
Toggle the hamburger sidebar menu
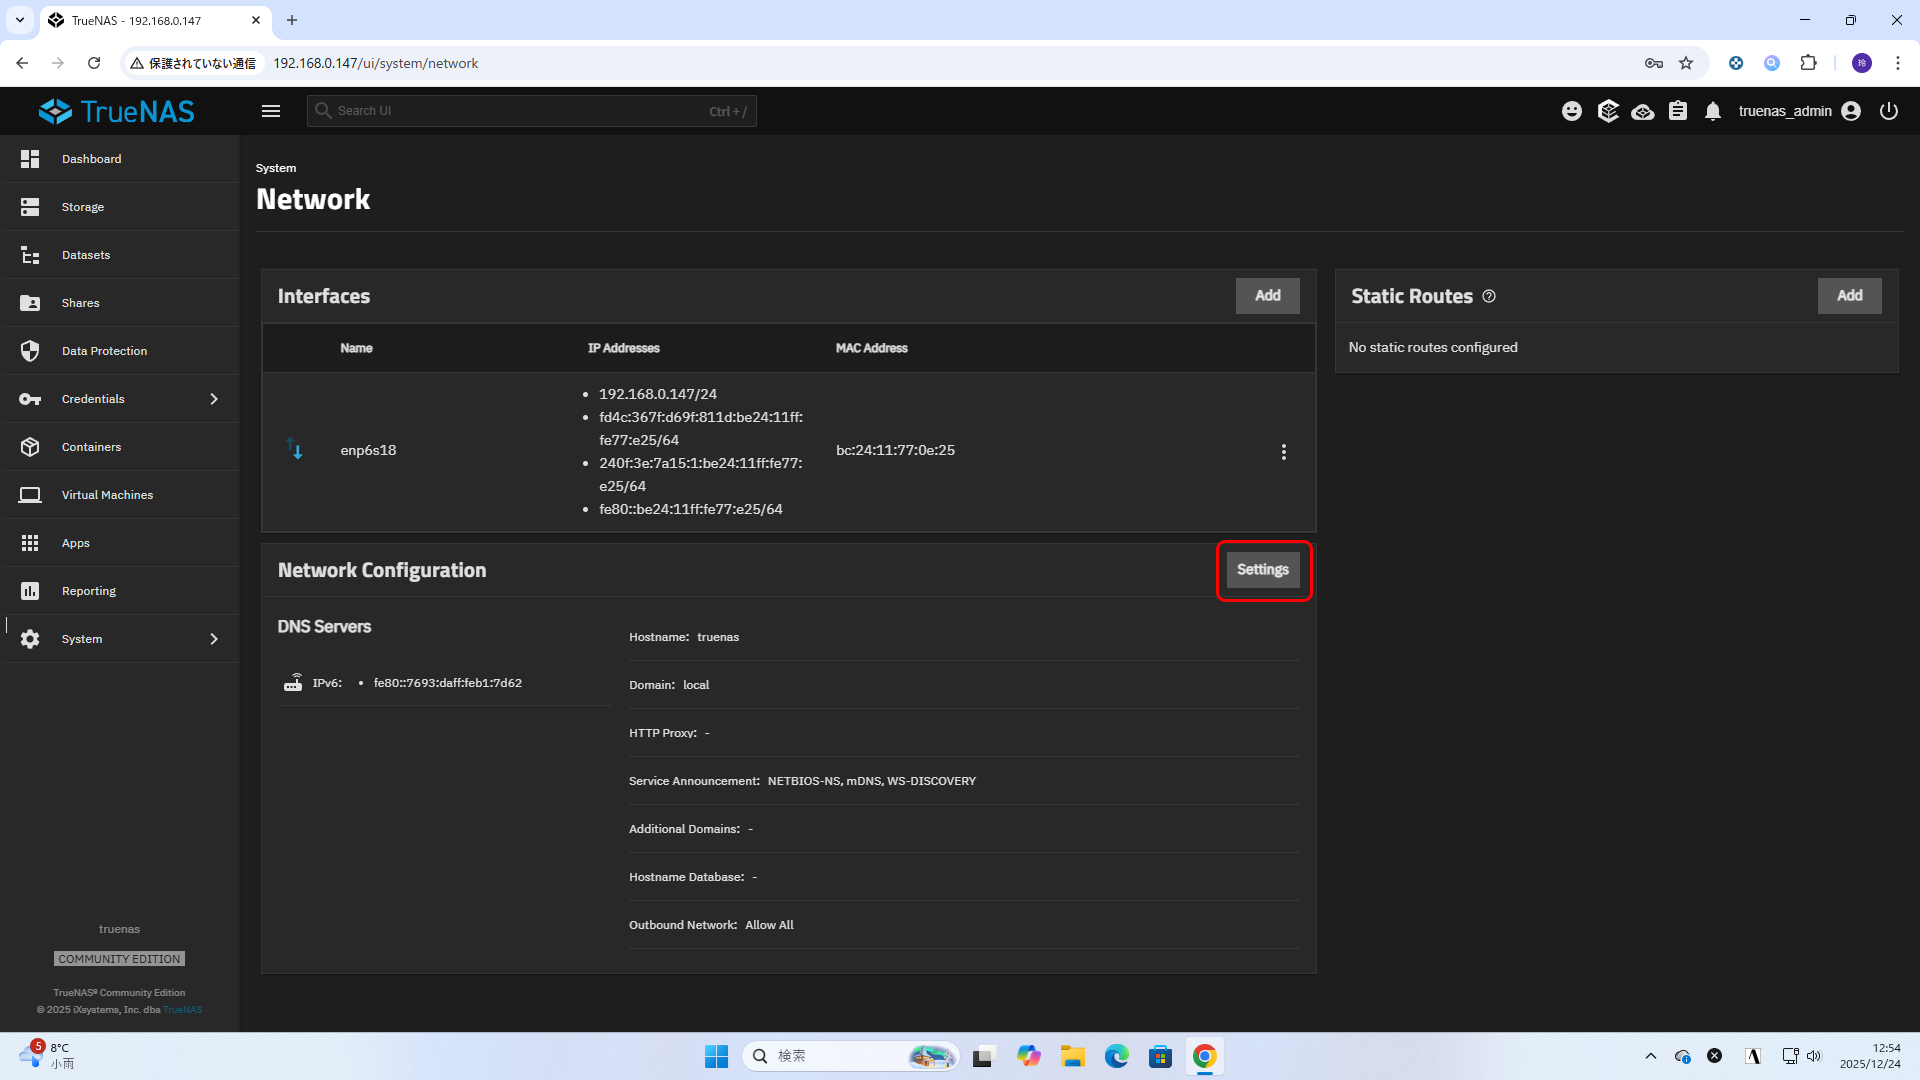(x=270, y=111)
